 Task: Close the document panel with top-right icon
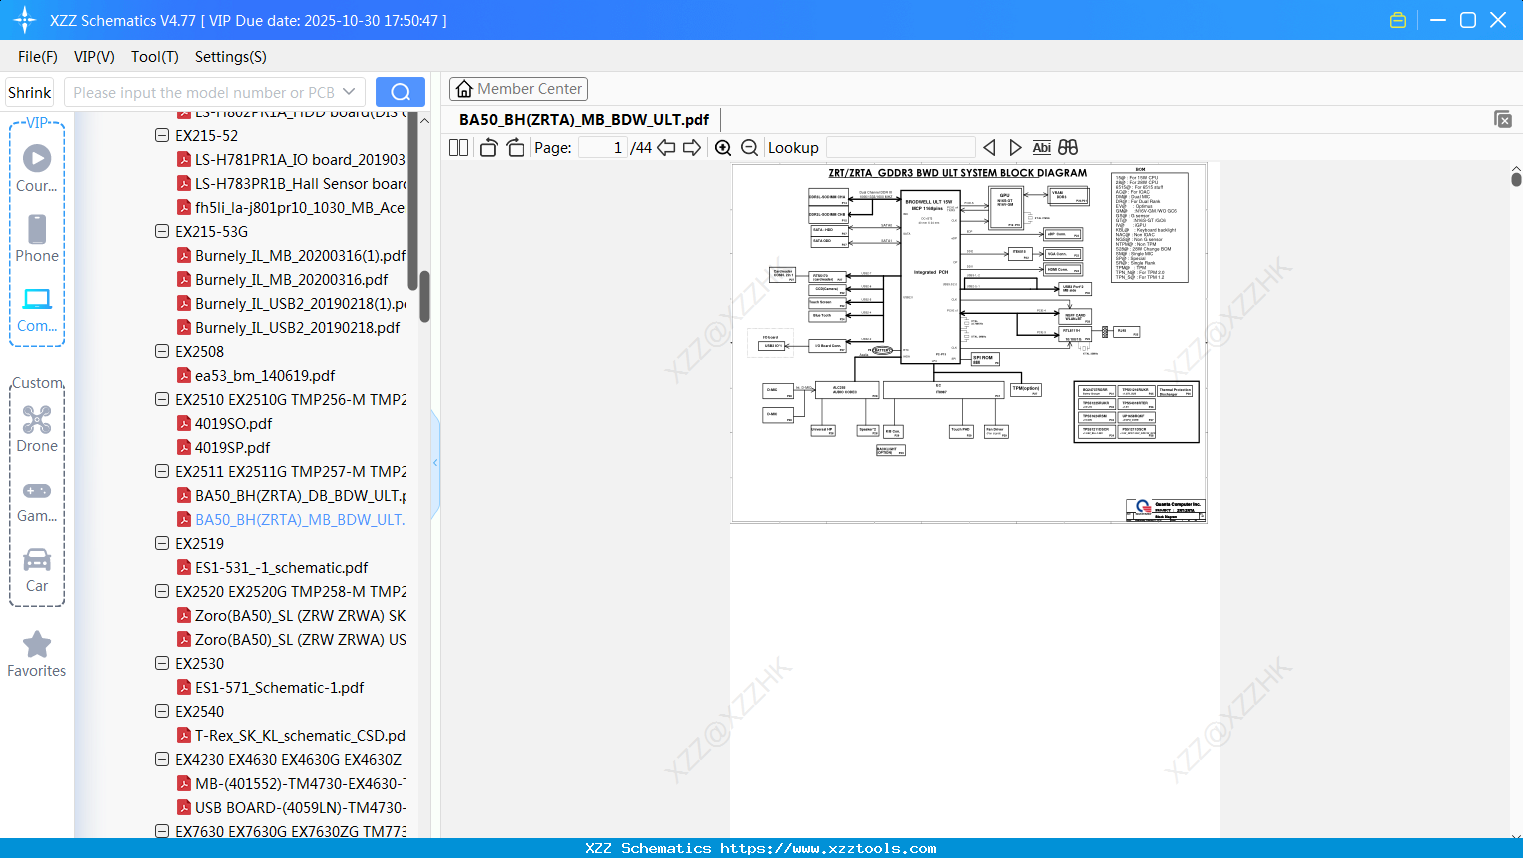coord(1502,119)
